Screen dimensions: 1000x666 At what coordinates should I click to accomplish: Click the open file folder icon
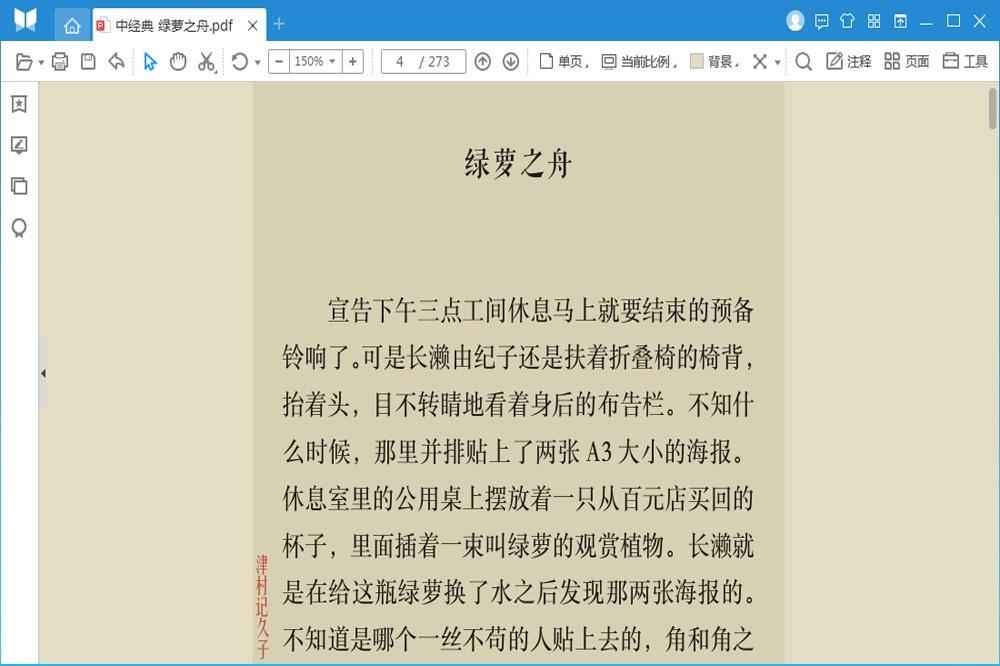[x=24, y=62]
